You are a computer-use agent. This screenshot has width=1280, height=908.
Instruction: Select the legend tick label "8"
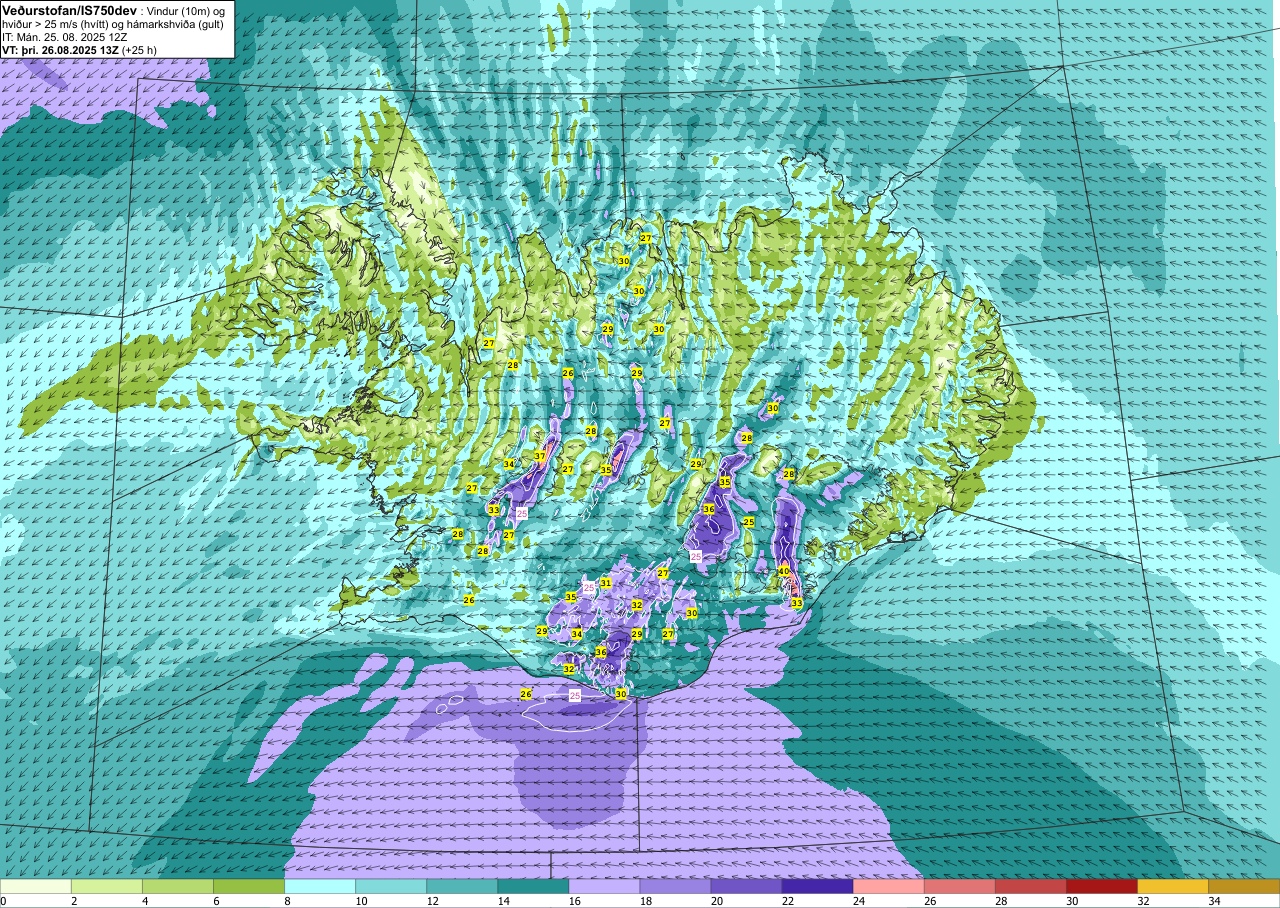pos(285,901)
